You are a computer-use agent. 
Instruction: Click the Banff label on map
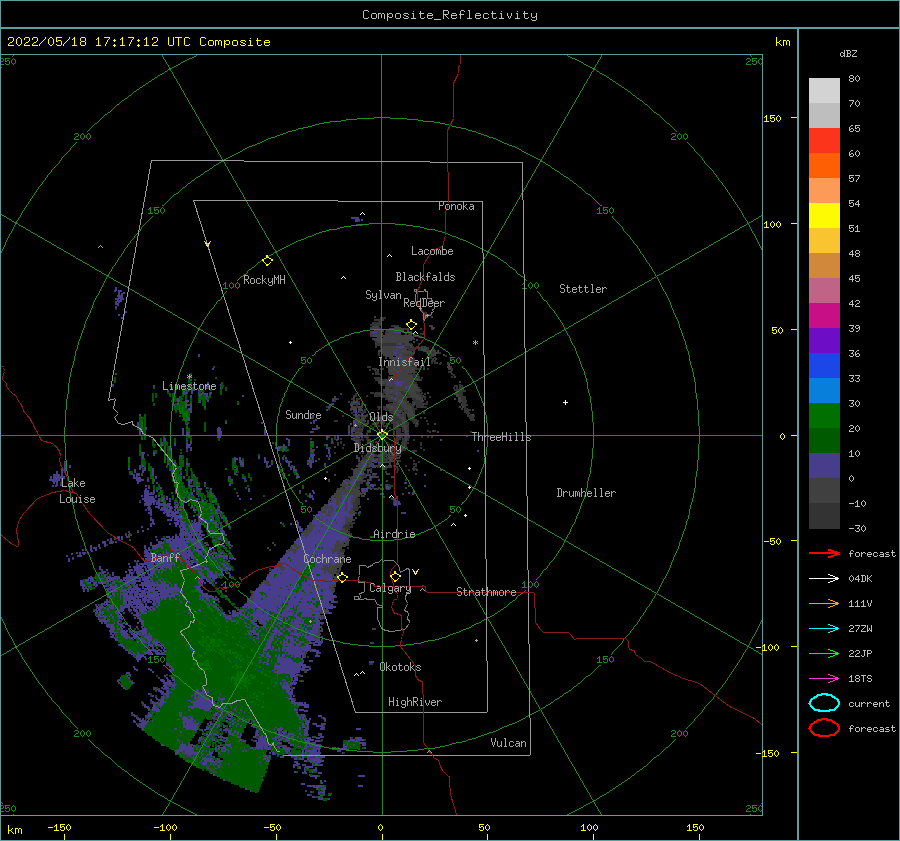point(165,558)
